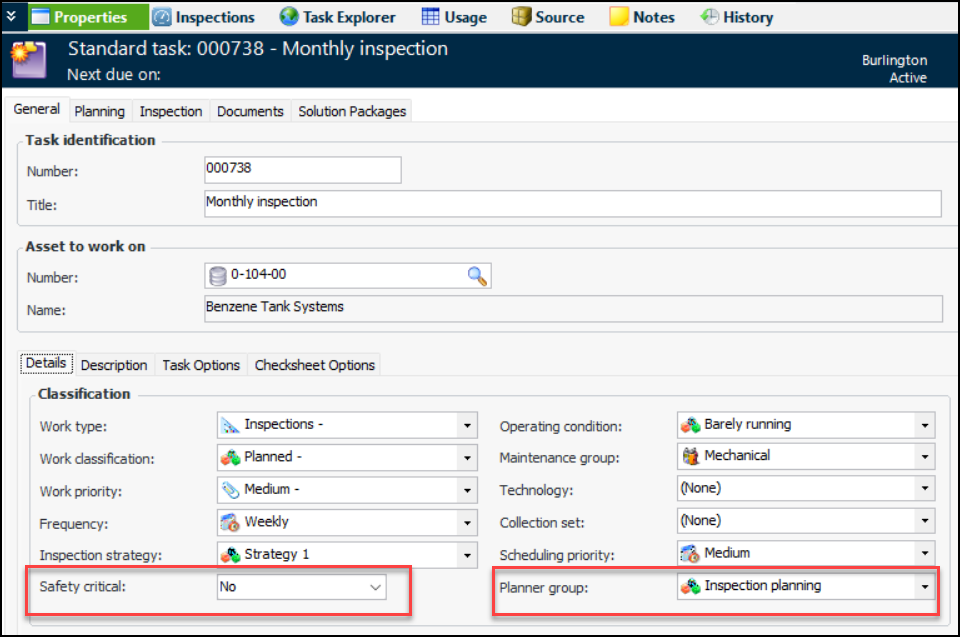Click the task Number input field
960x637 pixels.
point(302,170)
